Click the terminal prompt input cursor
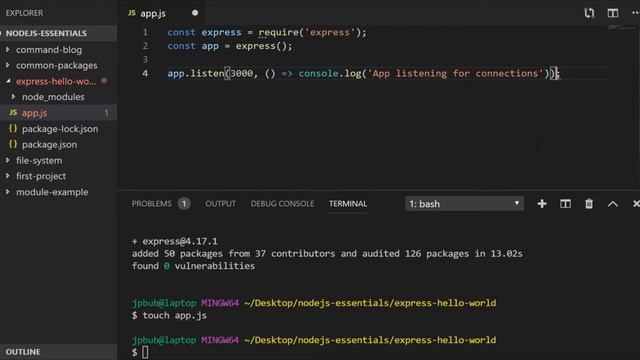Image resolution: width=640 pixels, height=360 pixels. [x=145, y=352]
